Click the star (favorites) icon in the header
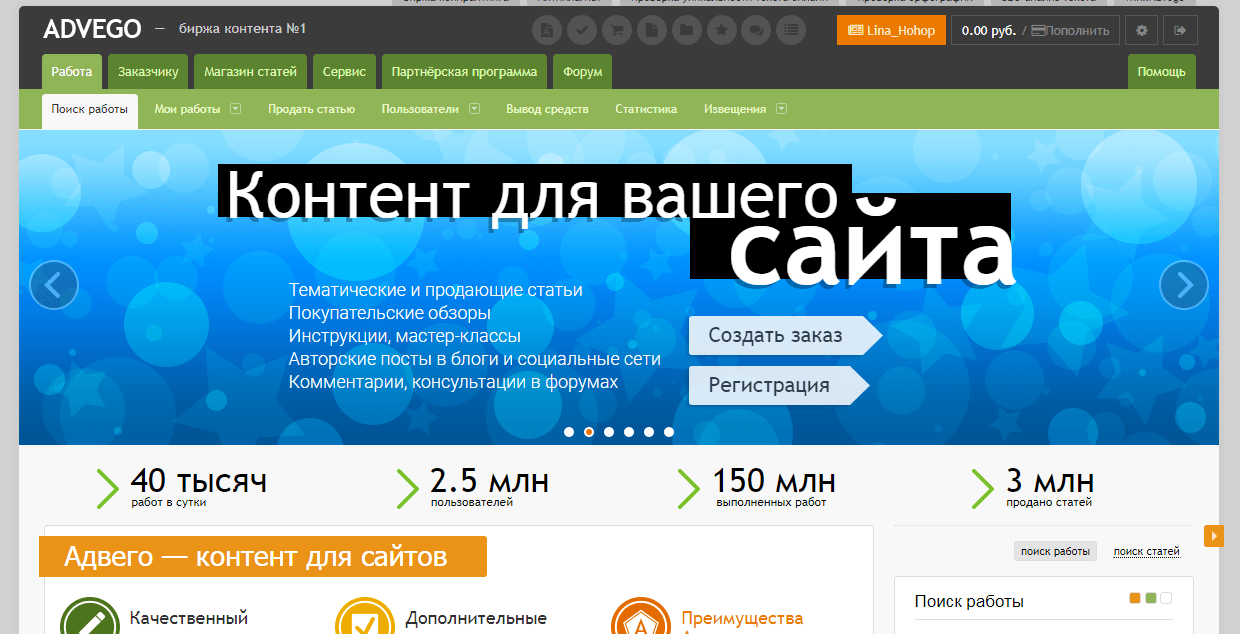Image resolution: width=1240 pixels, height=634 pixels. 721,30
